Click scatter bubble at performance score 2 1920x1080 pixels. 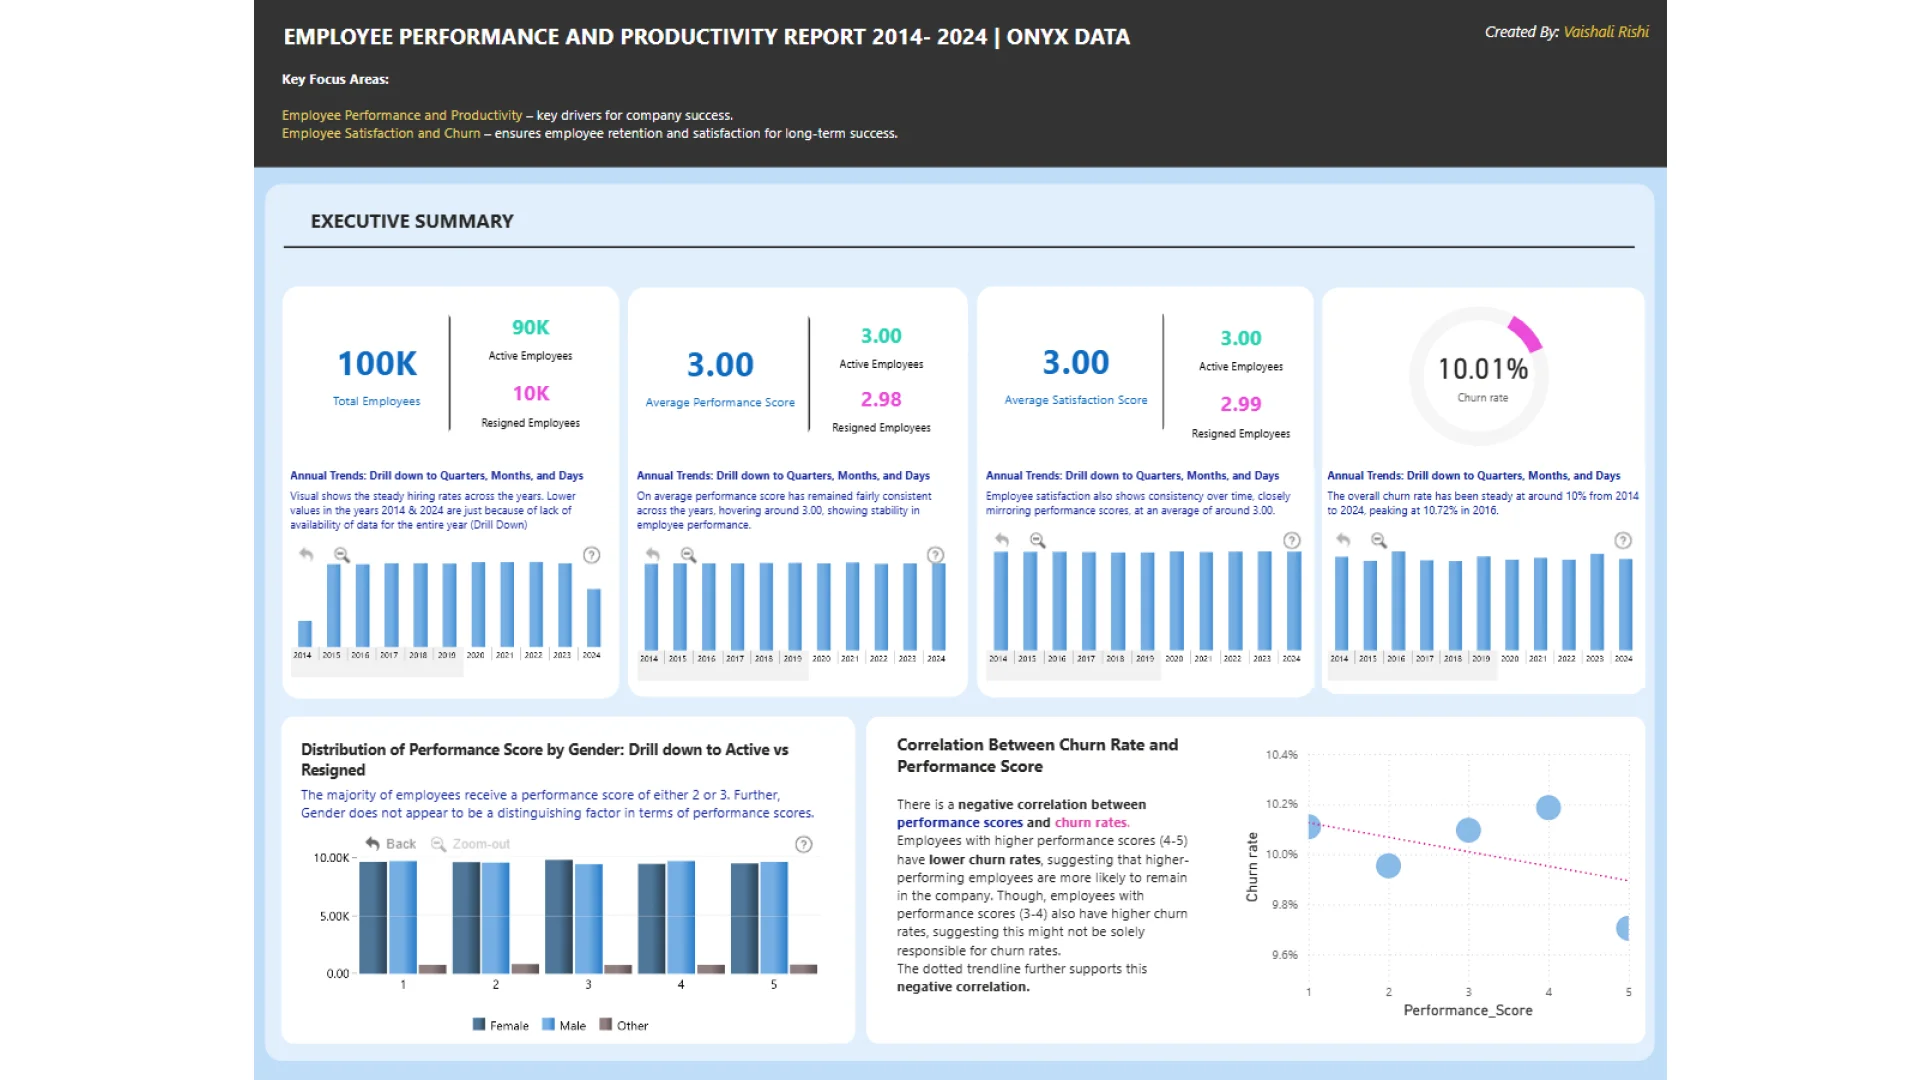point(1388,865)
